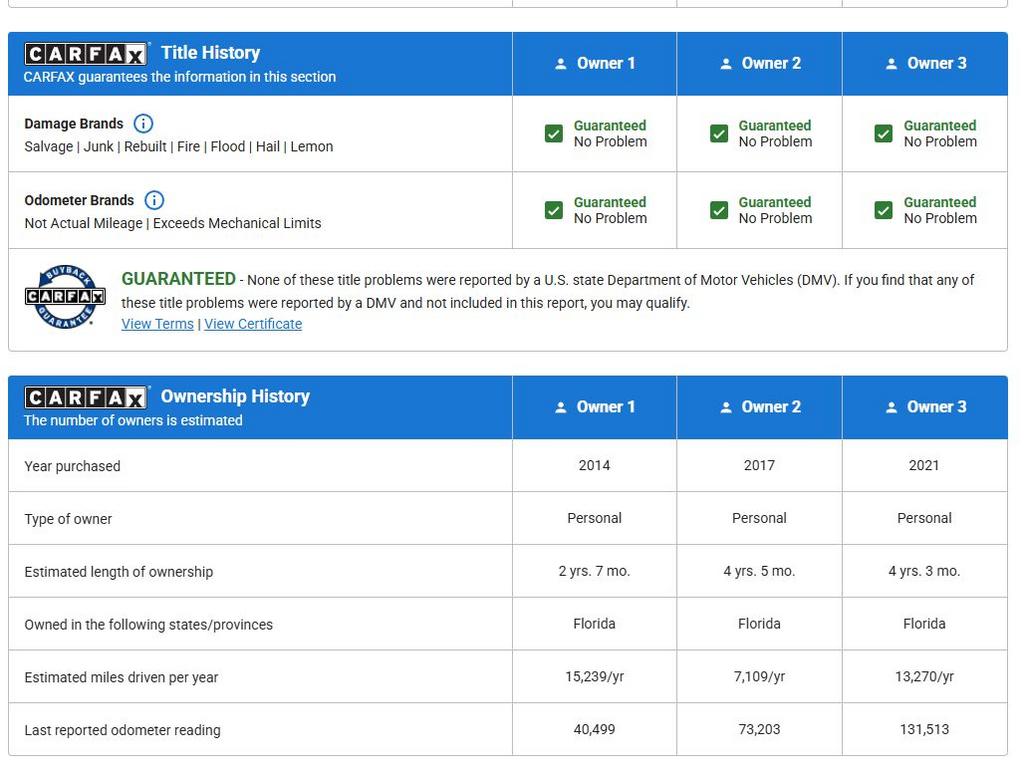Viewport: 1024px width, 774px height.
Task: Click Owner 3 last odometer reading 131,513
Action: point(924,730)
